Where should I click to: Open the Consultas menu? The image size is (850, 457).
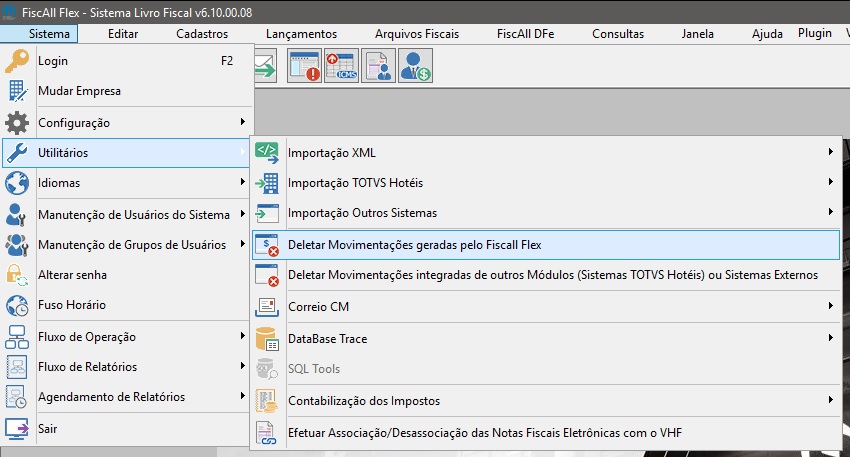pos(618,34)
